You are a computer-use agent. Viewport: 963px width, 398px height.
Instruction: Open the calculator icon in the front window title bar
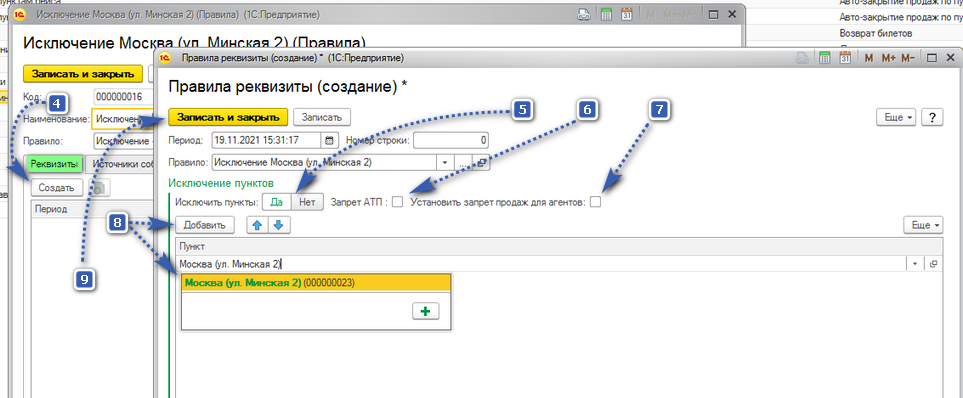(x=825, y=58)
